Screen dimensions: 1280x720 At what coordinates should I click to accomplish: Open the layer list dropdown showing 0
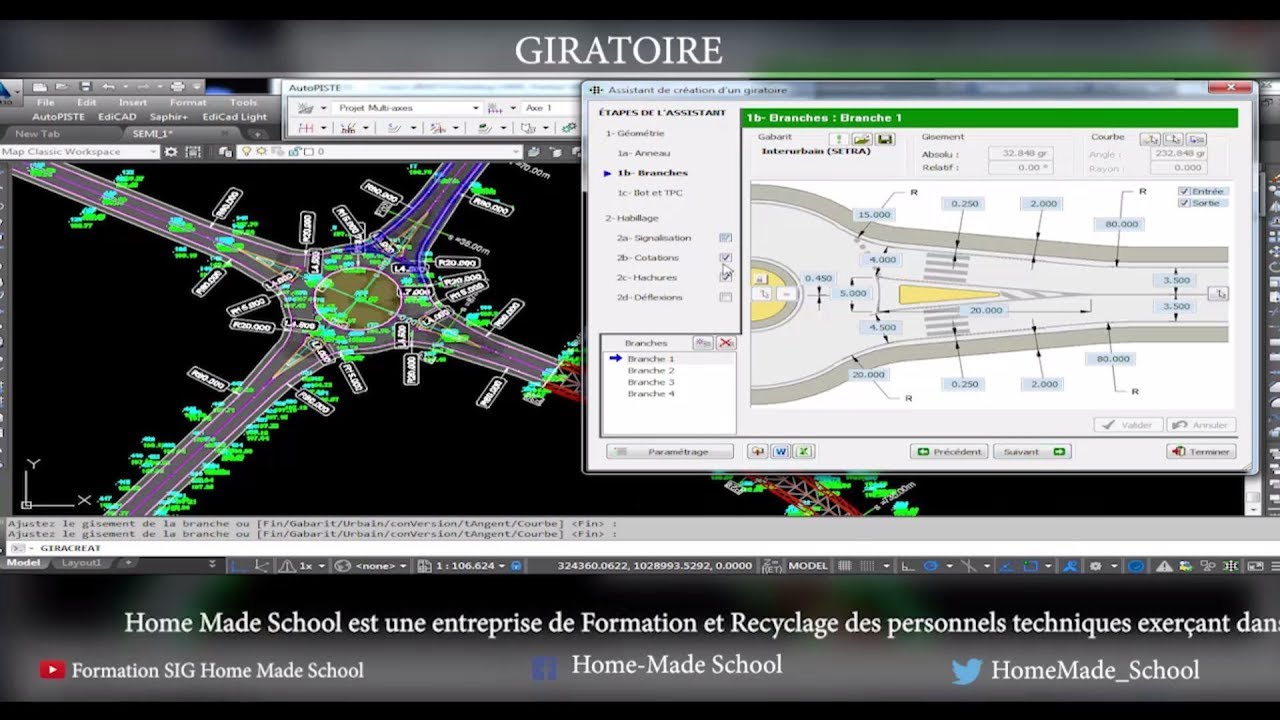pos(516,152)
